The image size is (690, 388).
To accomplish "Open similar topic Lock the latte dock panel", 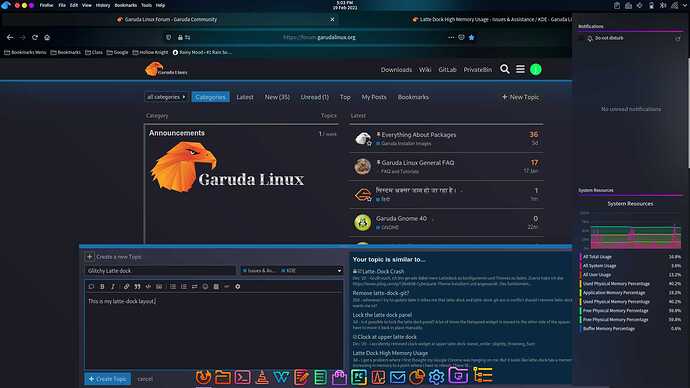I will click(x=382, y=315).
